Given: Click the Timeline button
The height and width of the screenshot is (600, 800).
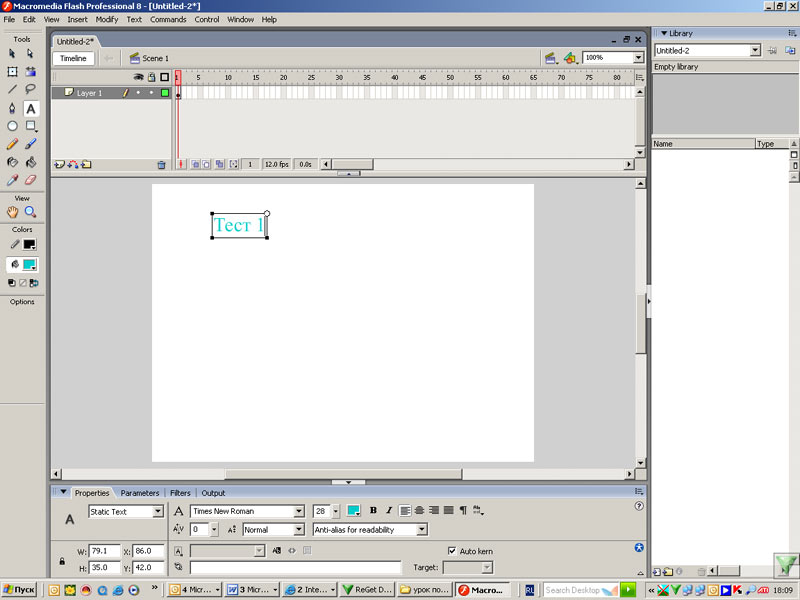Looking at the screenshot, I should click(x=74, y=58).
